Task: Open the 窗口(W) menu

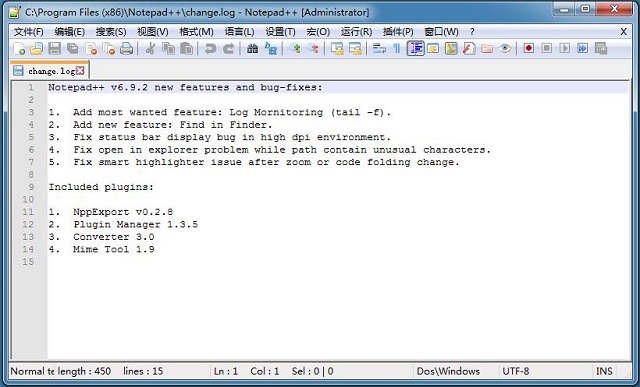Action: point(442,31)
